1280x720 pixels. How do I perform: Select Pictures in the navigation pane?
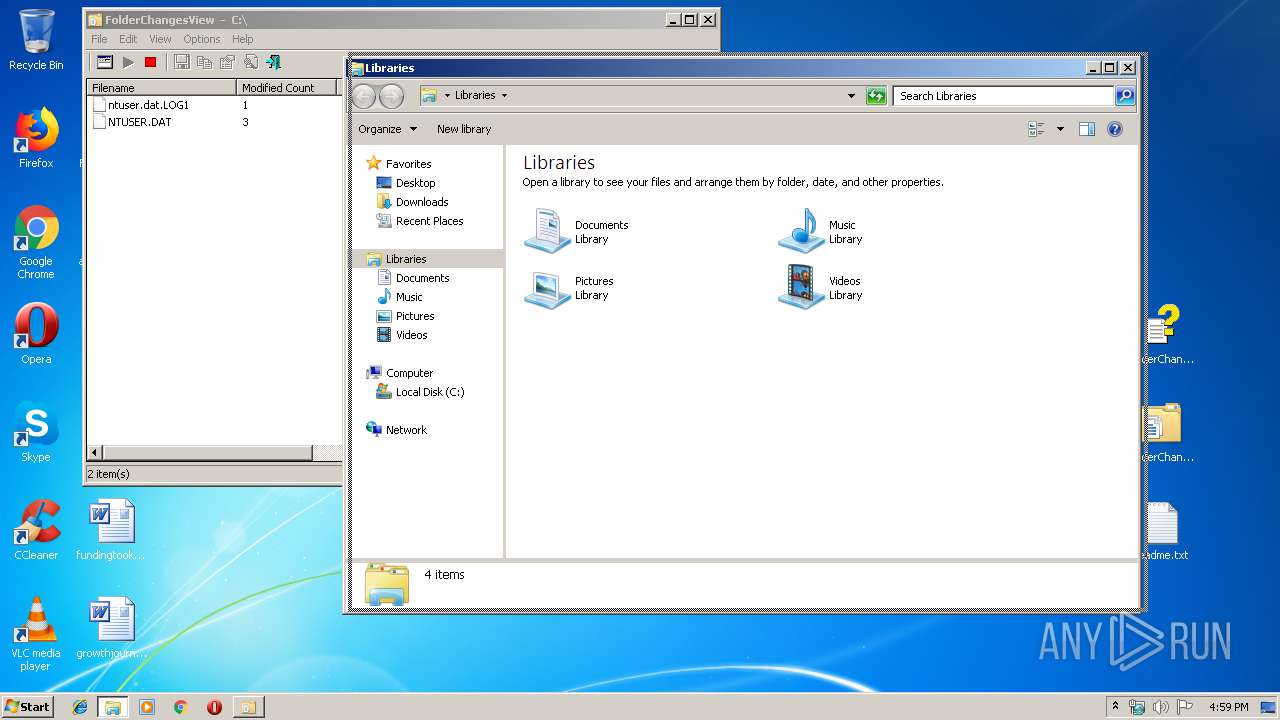[405, 316]
